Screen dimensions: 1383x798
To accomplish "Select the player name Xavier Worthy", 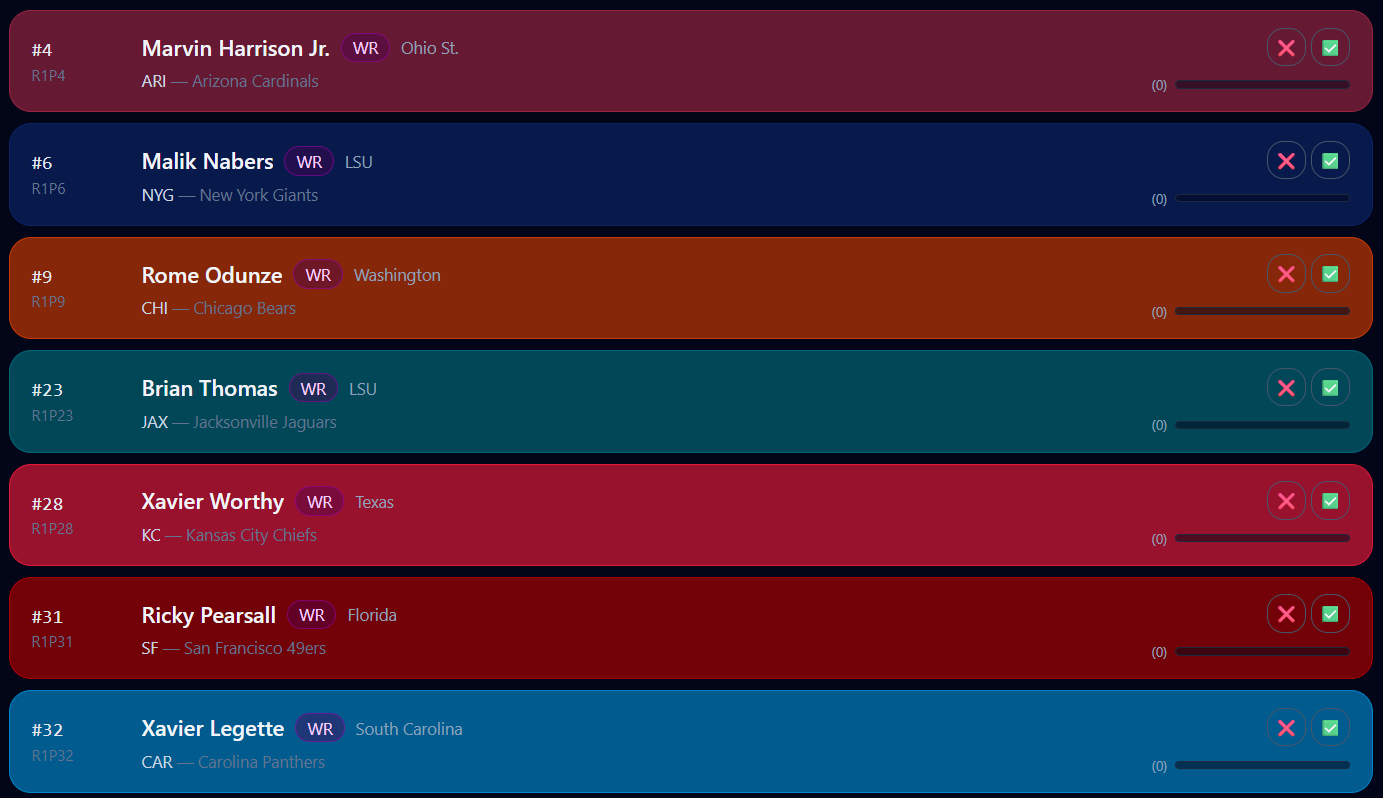I will coord(213,502).
